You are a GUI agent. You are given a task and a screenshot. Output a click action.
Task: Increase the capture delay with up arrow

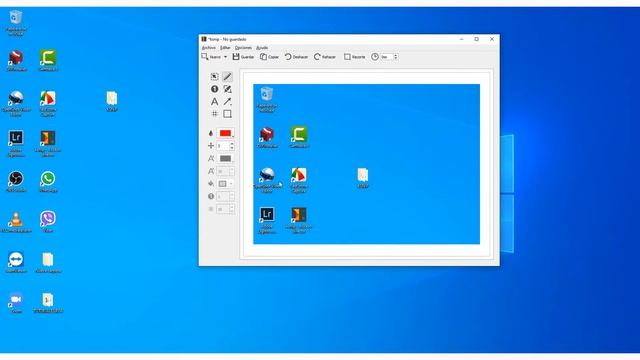(396, 55)
